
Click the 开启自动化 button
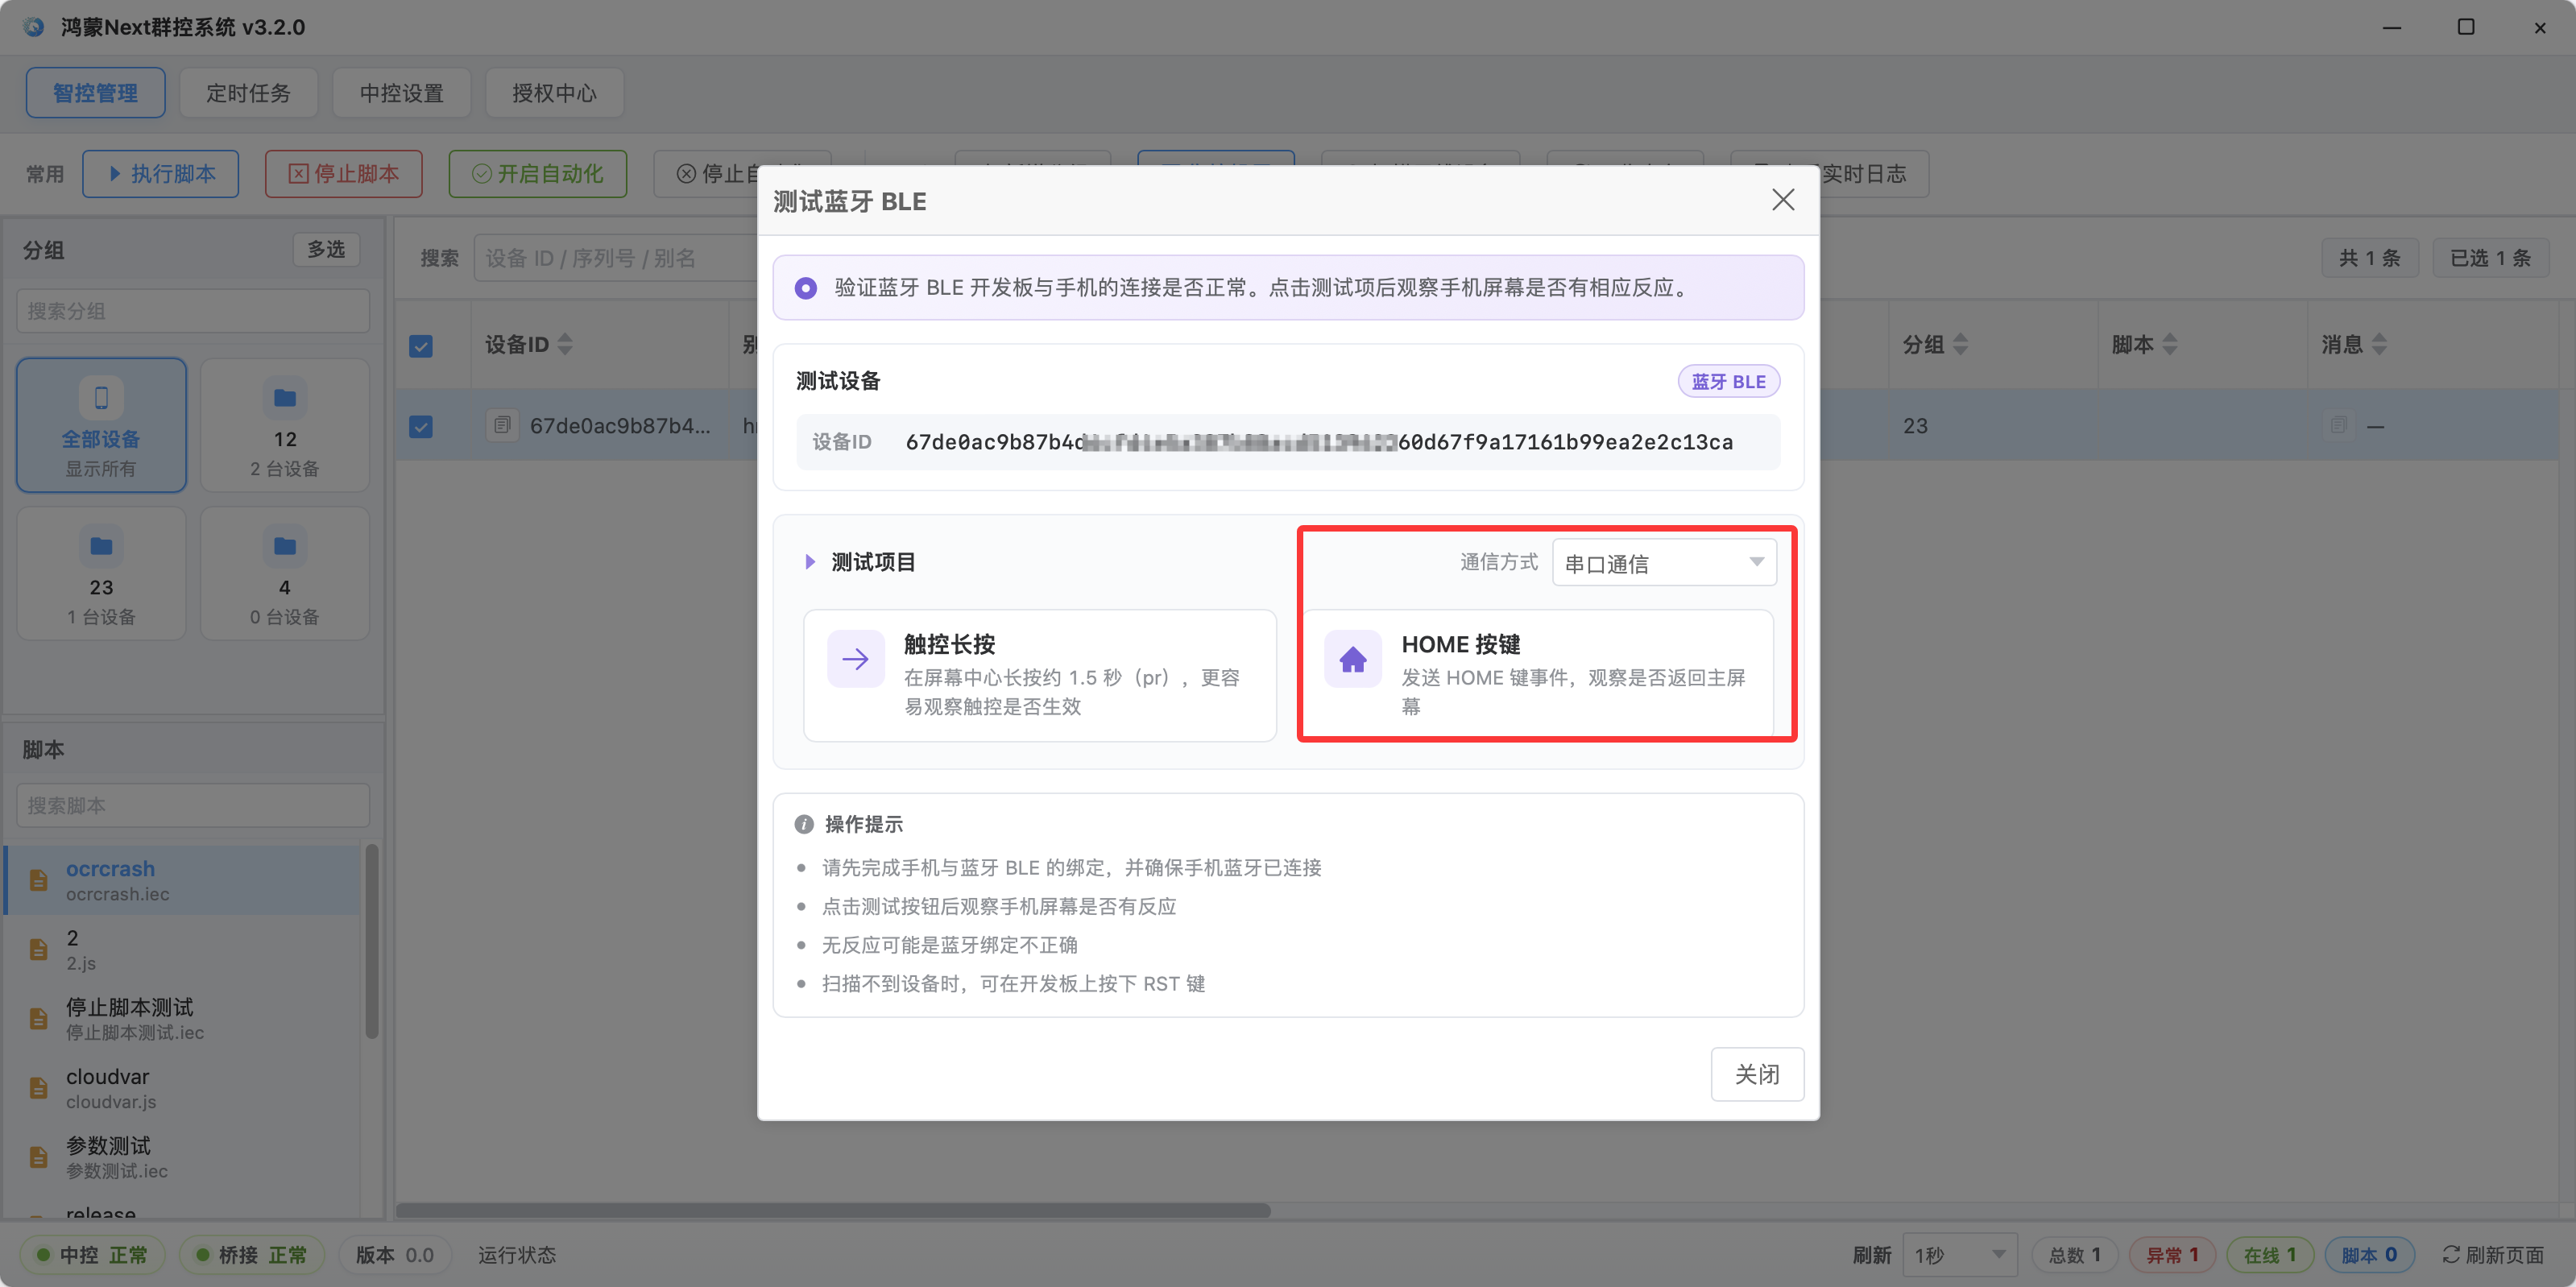click(537, 174)
